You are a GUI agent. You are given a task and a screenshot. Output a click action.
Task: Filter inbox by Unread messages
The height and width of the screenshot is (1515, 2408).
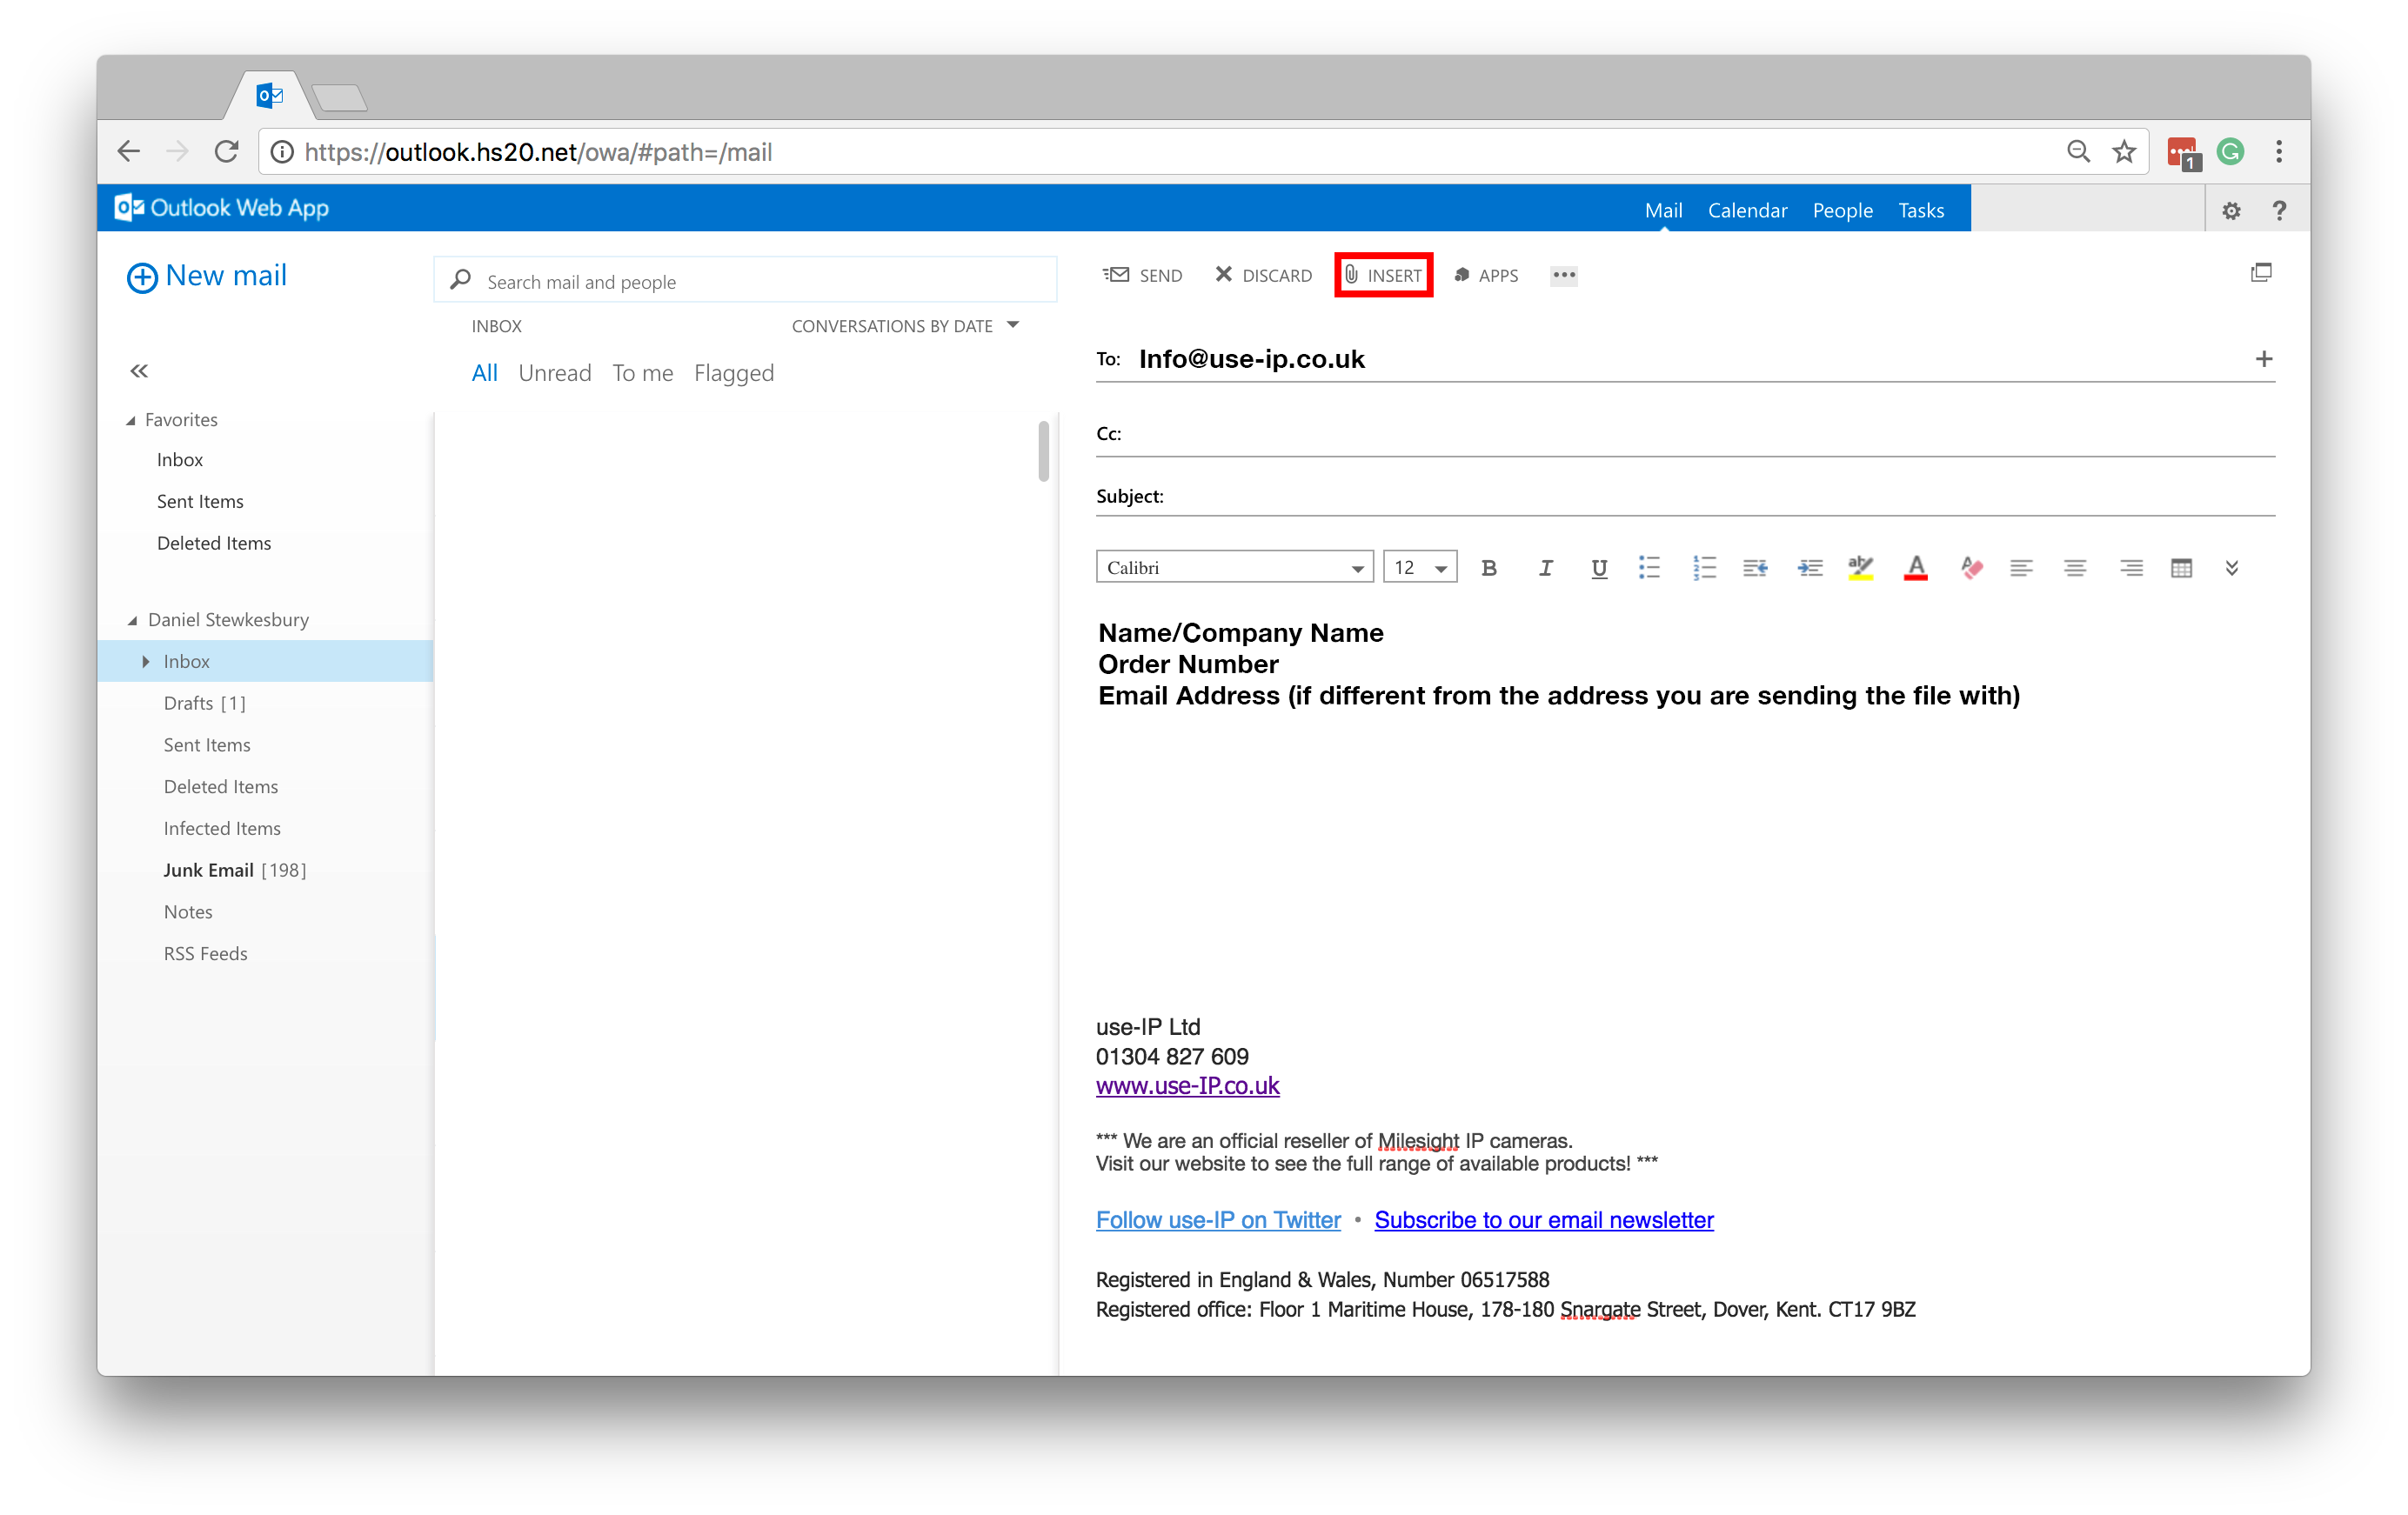[555, 372]
